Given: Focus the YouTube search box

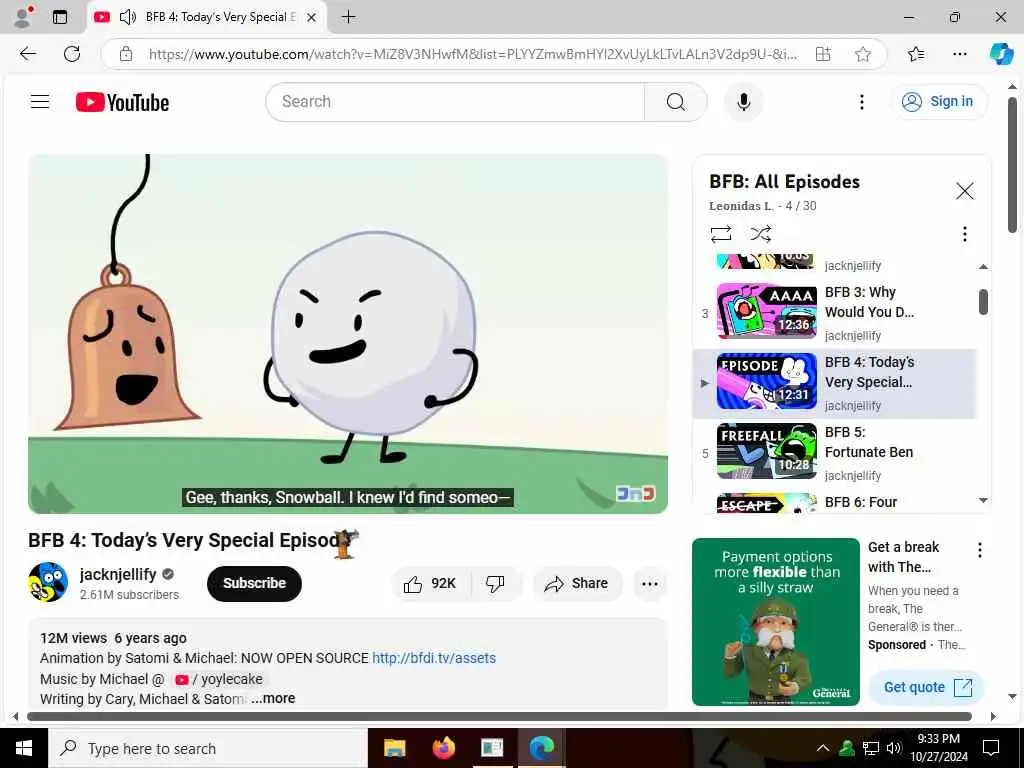Looking at the screenshot, I should tap(455, 102).
